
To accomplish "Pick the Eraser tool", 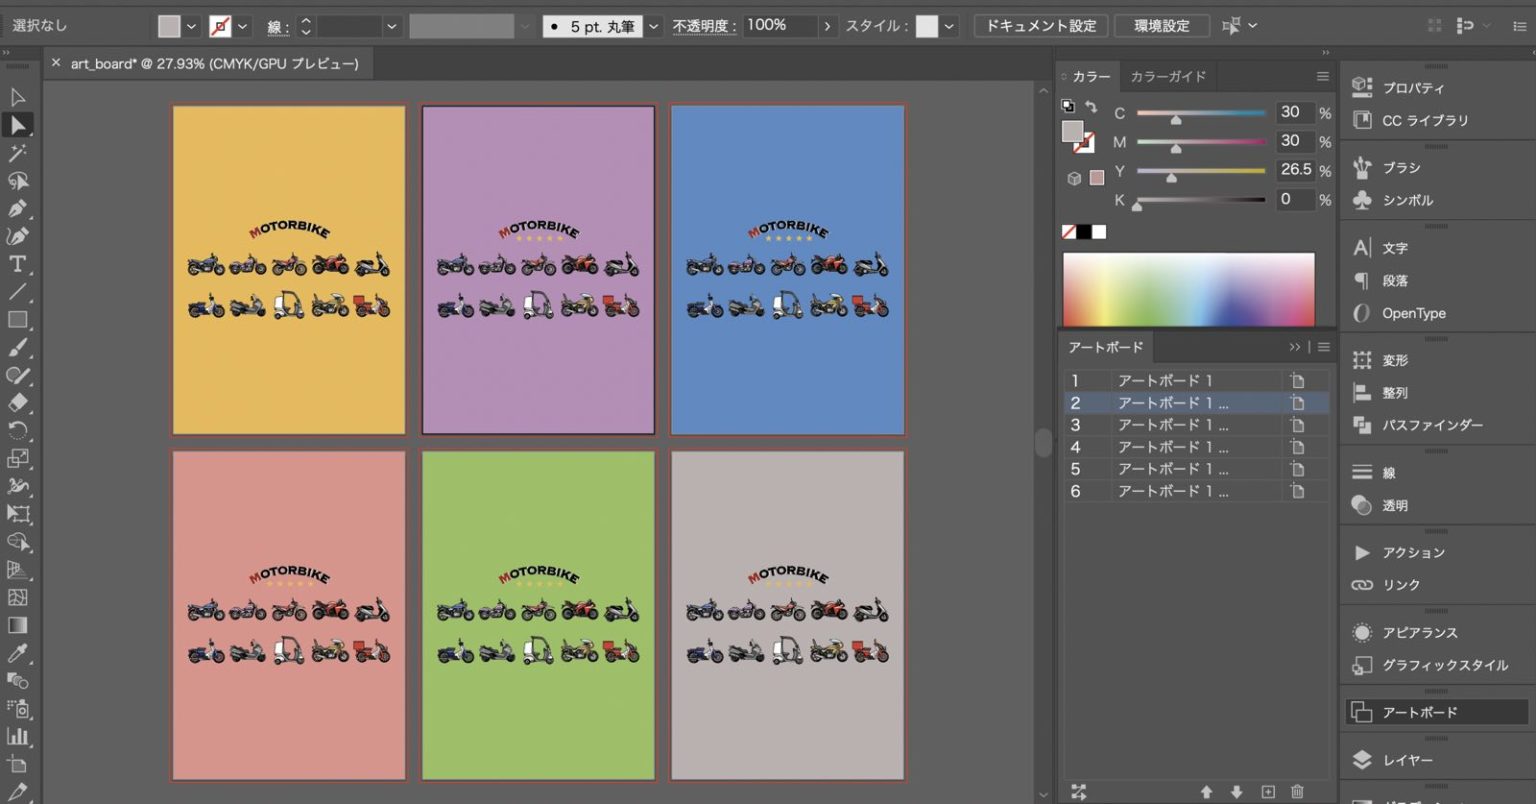I will pyautogui.click(x=17, y=403).
